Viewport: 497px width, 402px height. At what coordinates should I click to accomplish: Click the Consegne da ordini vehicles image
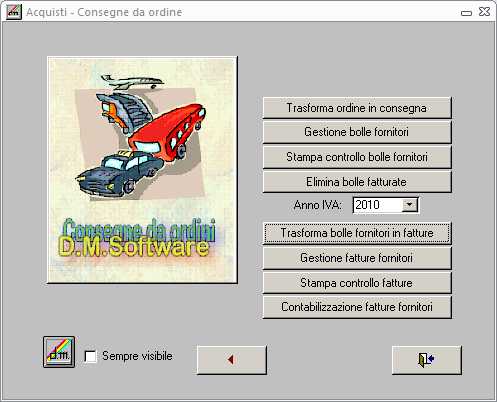click(142, 170)
